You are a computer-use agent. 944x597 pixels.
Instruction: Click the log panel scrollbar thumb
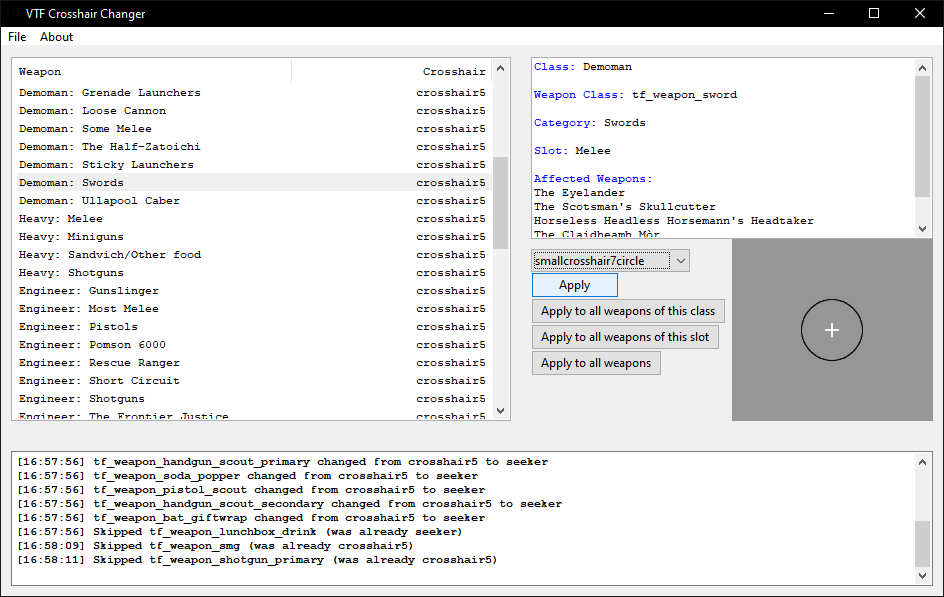(922, 544)
